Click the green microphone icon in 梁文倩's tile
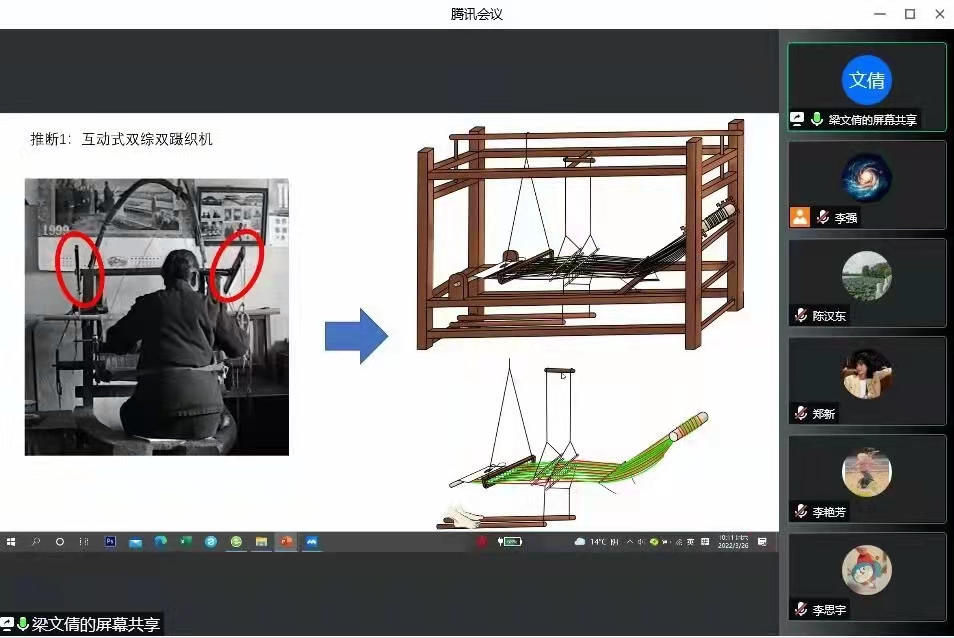 [x=817, y=119]
